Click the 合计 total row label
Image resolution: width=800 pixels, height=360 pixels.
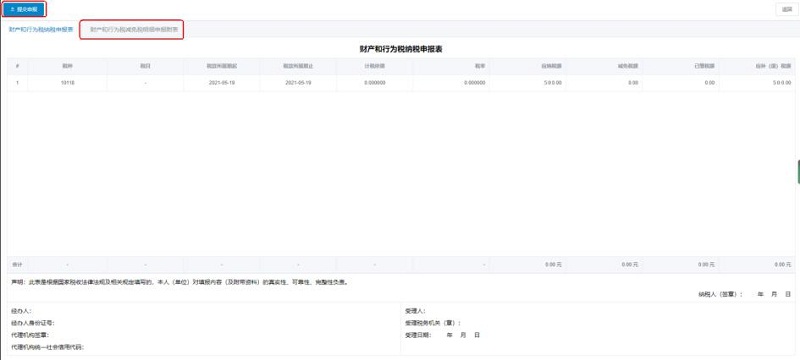tap(17, 265)
